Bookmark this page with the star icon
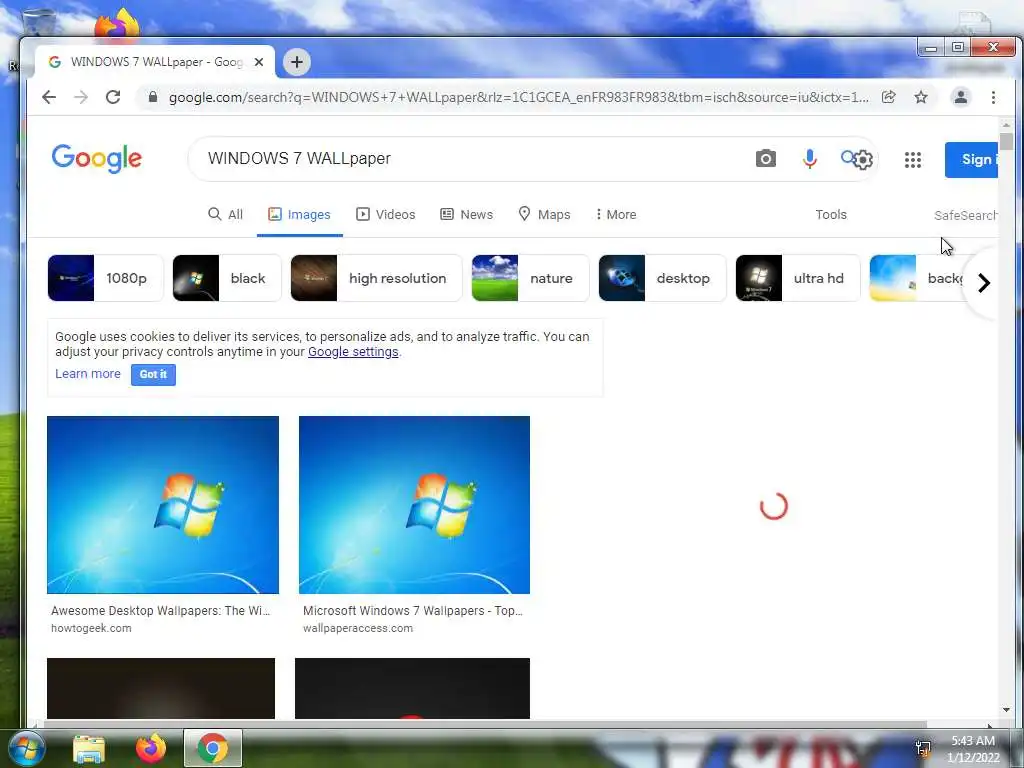Viewport: 1024px width, 768px height. click(921, 97)
